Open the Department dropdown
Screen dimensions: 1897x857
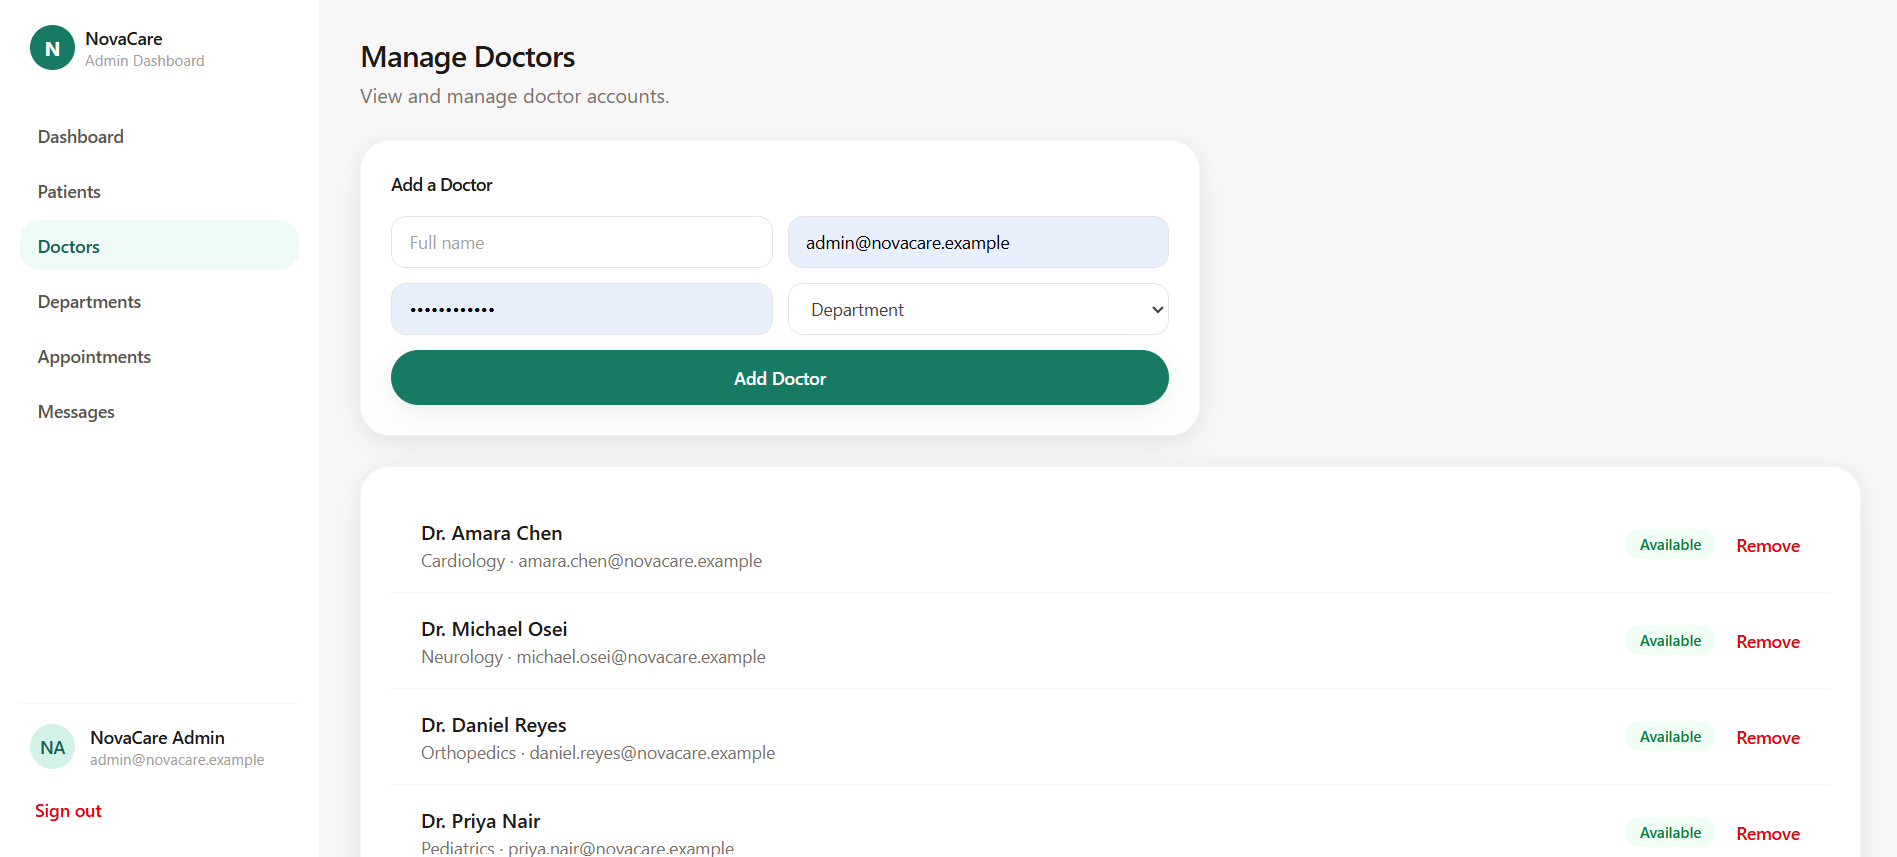pyautogui.click(x=978, y=309)
